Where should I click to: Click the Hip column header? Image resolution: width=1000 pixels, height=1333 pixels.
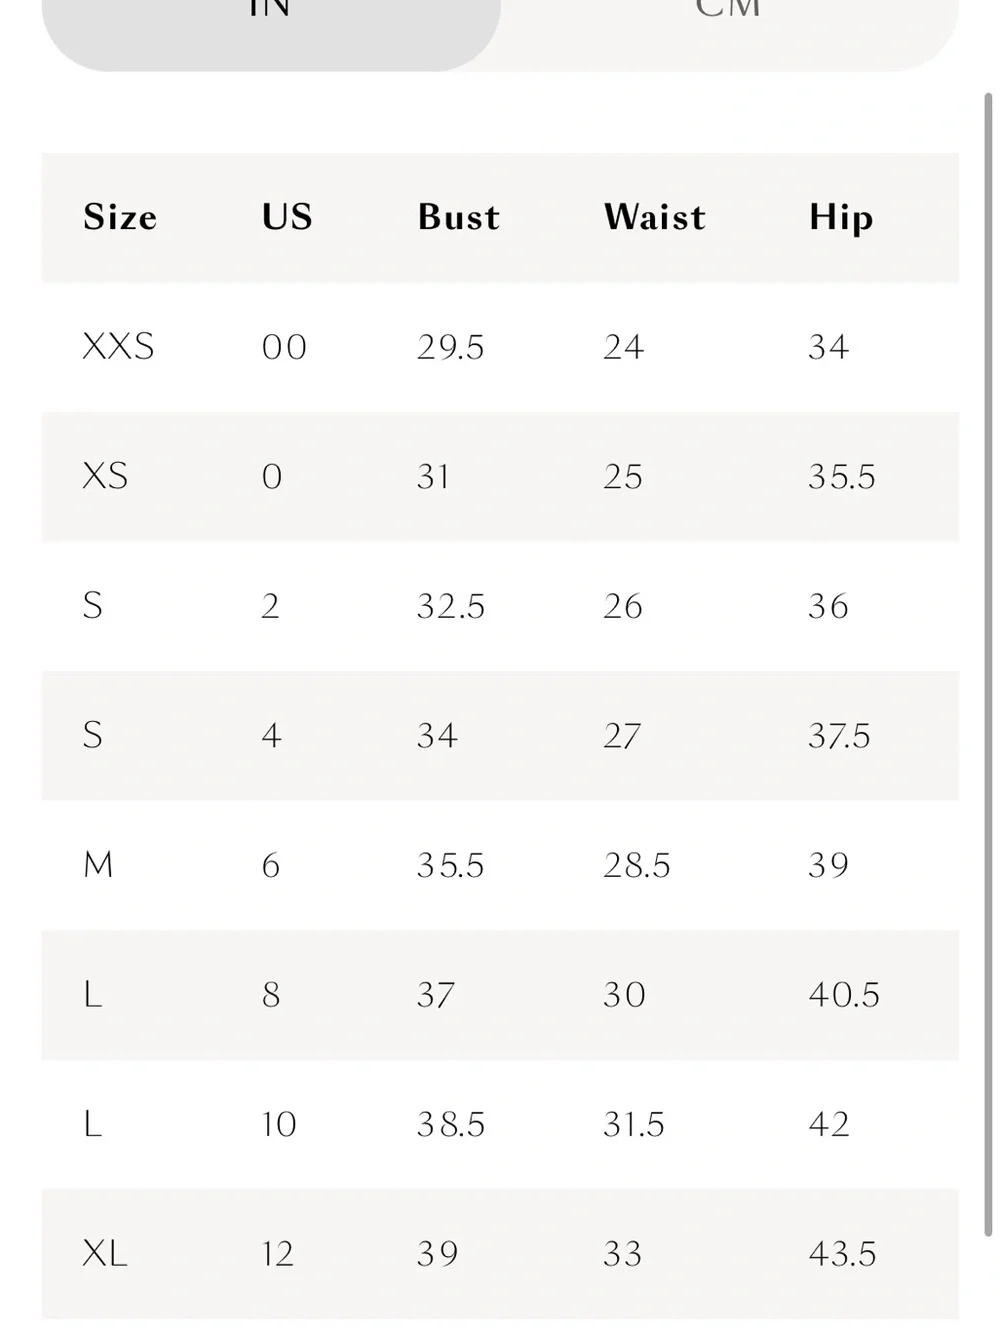[x=841, y=218]
